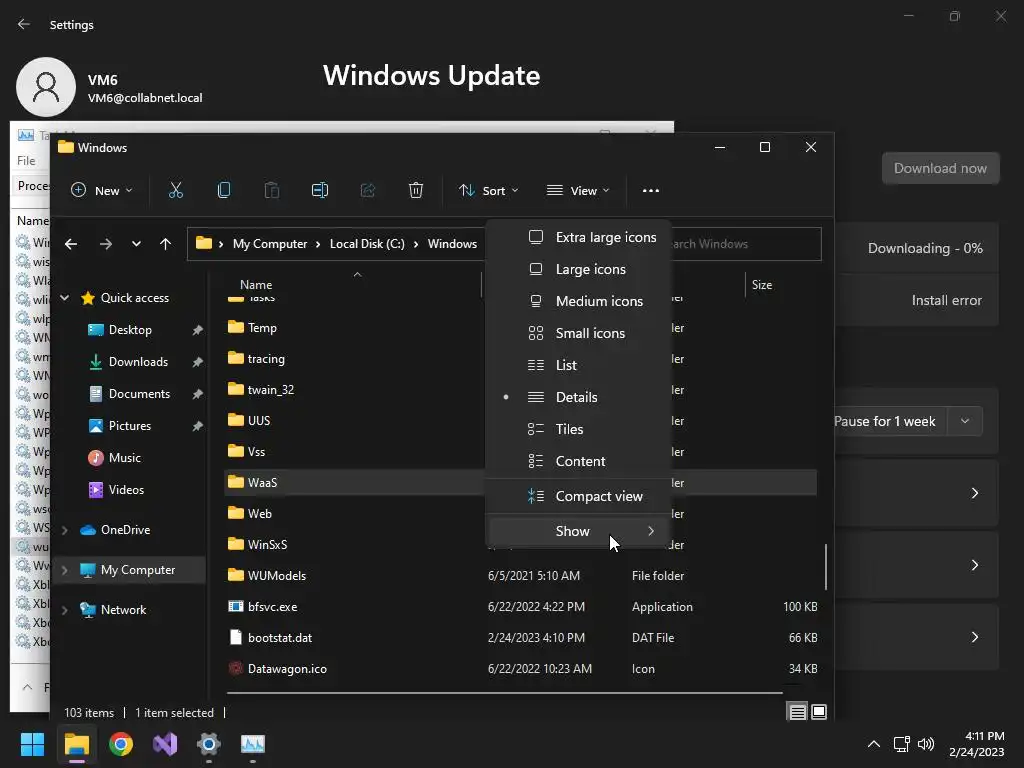Viewport: 1024px width, 768px height.
Task: Open File menu in Task Manager window
Action: [26, 161]
